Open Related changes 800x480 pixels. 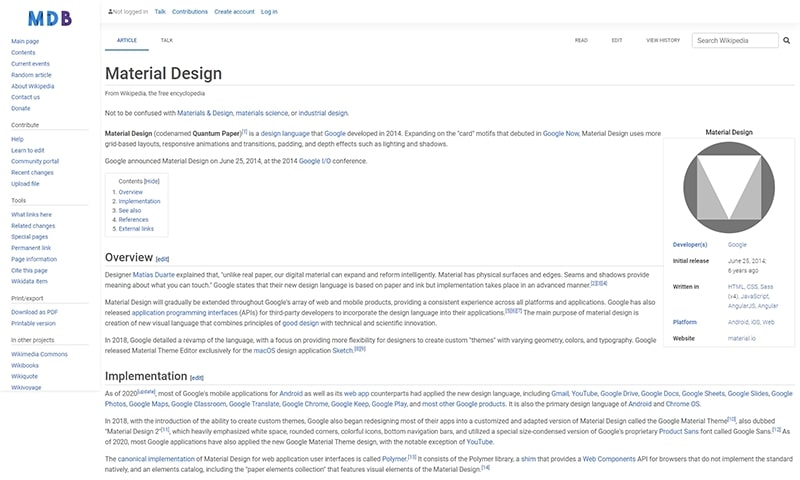tap(33, 226)
